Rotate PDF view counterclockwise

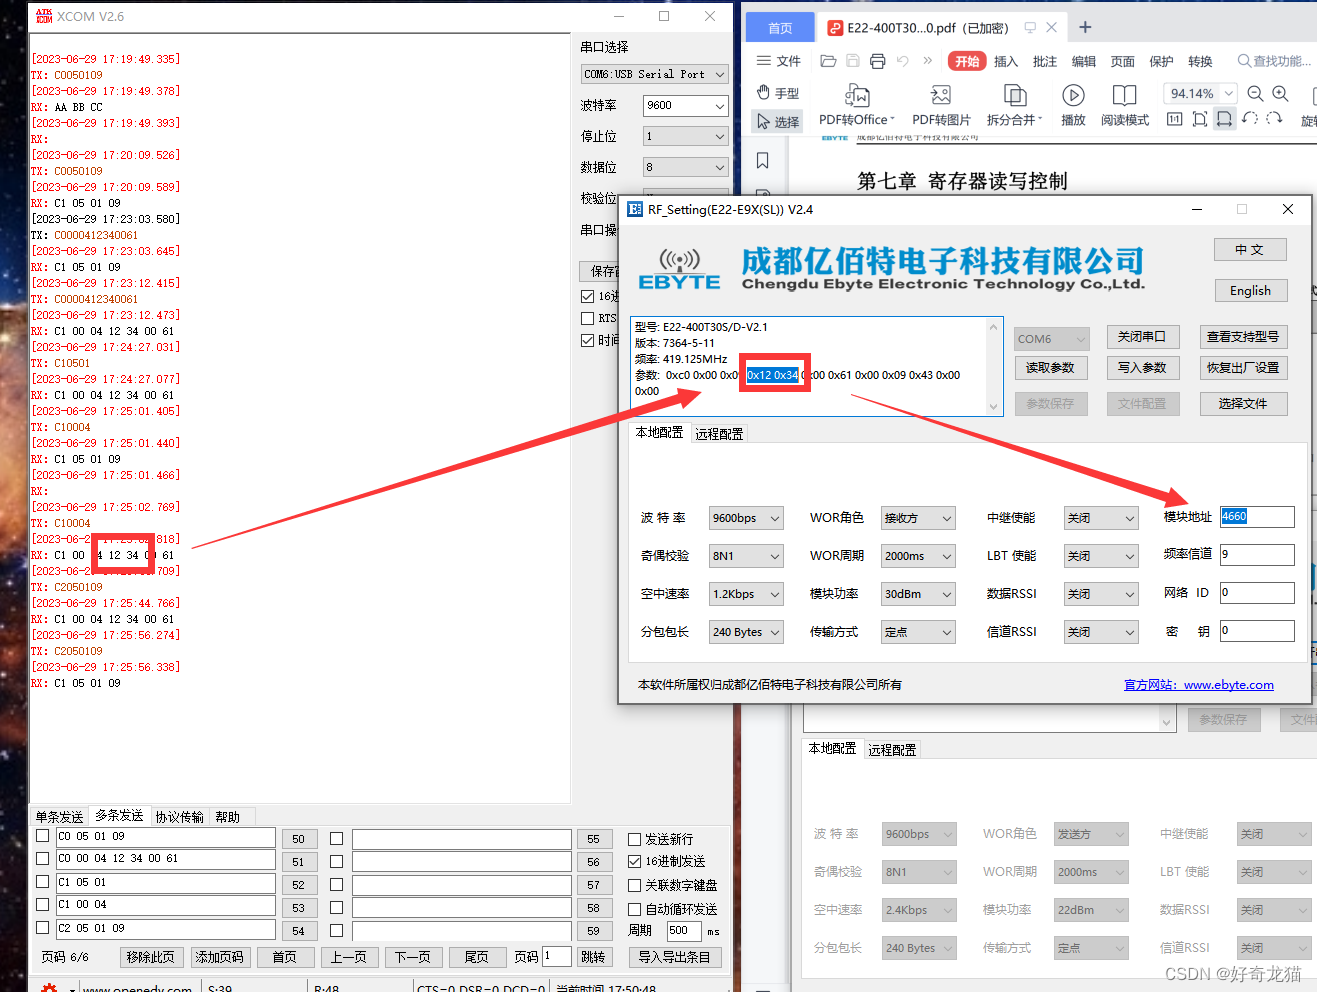tap(1249, 119)
